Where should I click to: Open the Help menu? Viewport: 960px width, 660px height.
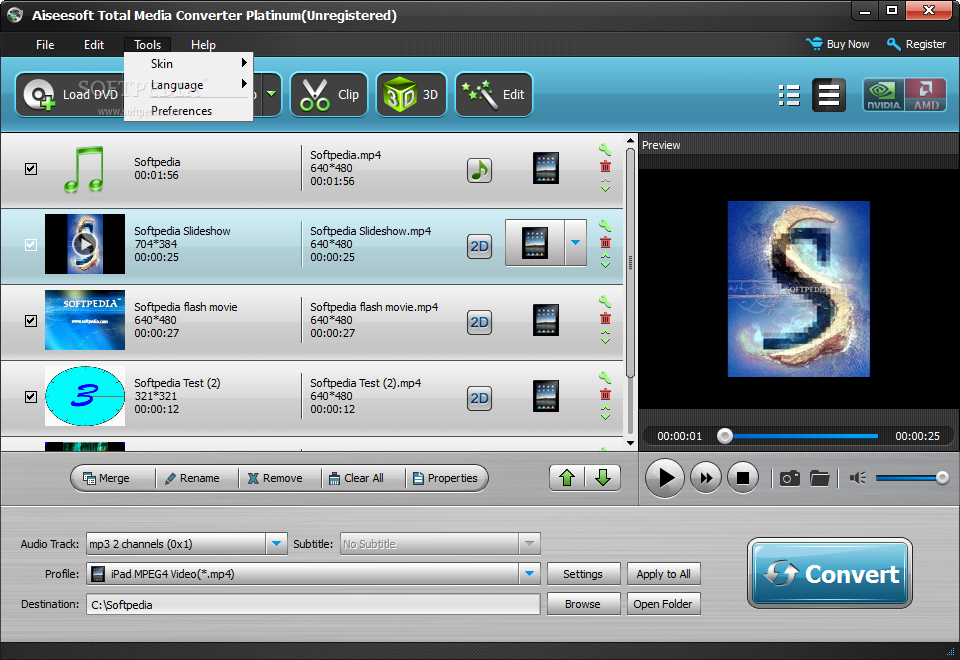(x=203, y=45)
